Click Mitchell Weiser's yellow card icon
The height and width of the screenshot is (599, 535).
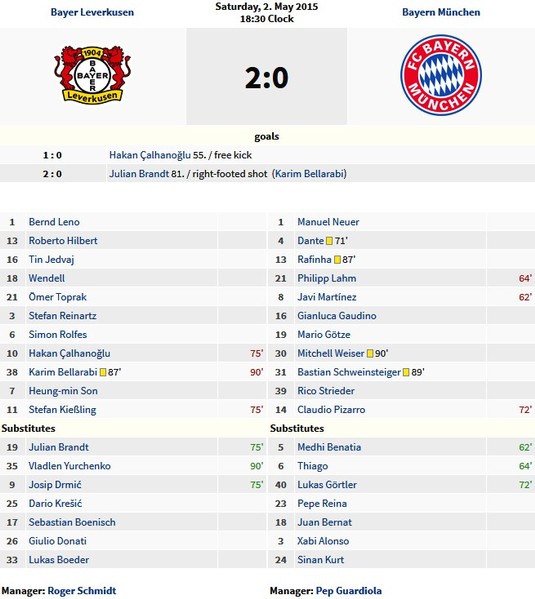tap(370, 354)
